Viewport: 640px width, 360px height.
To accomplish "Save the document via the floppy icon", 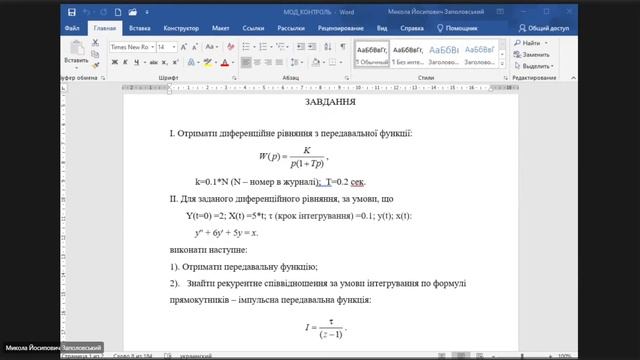I will coord(72,12).
